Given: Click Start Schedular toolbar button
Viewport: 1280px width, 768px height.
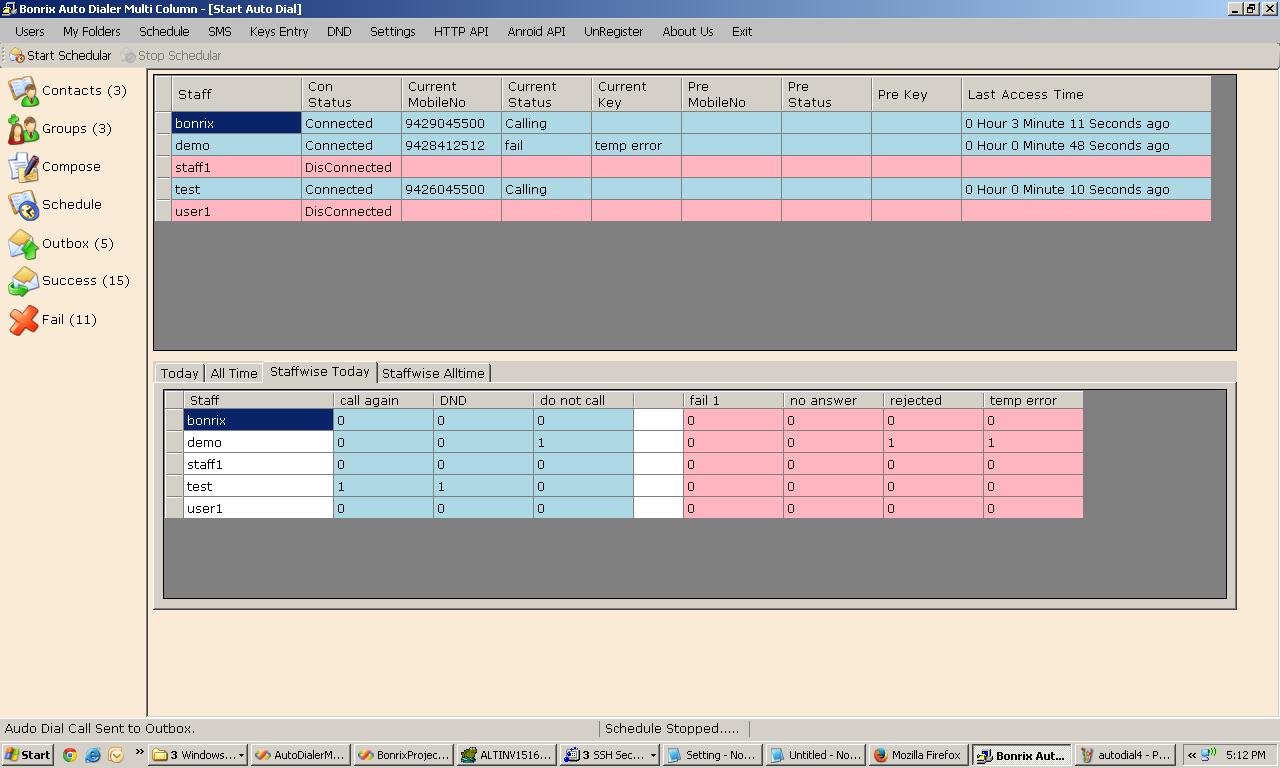Looking at the screenshot, I should pyautogui.click(x=61, y=56).
